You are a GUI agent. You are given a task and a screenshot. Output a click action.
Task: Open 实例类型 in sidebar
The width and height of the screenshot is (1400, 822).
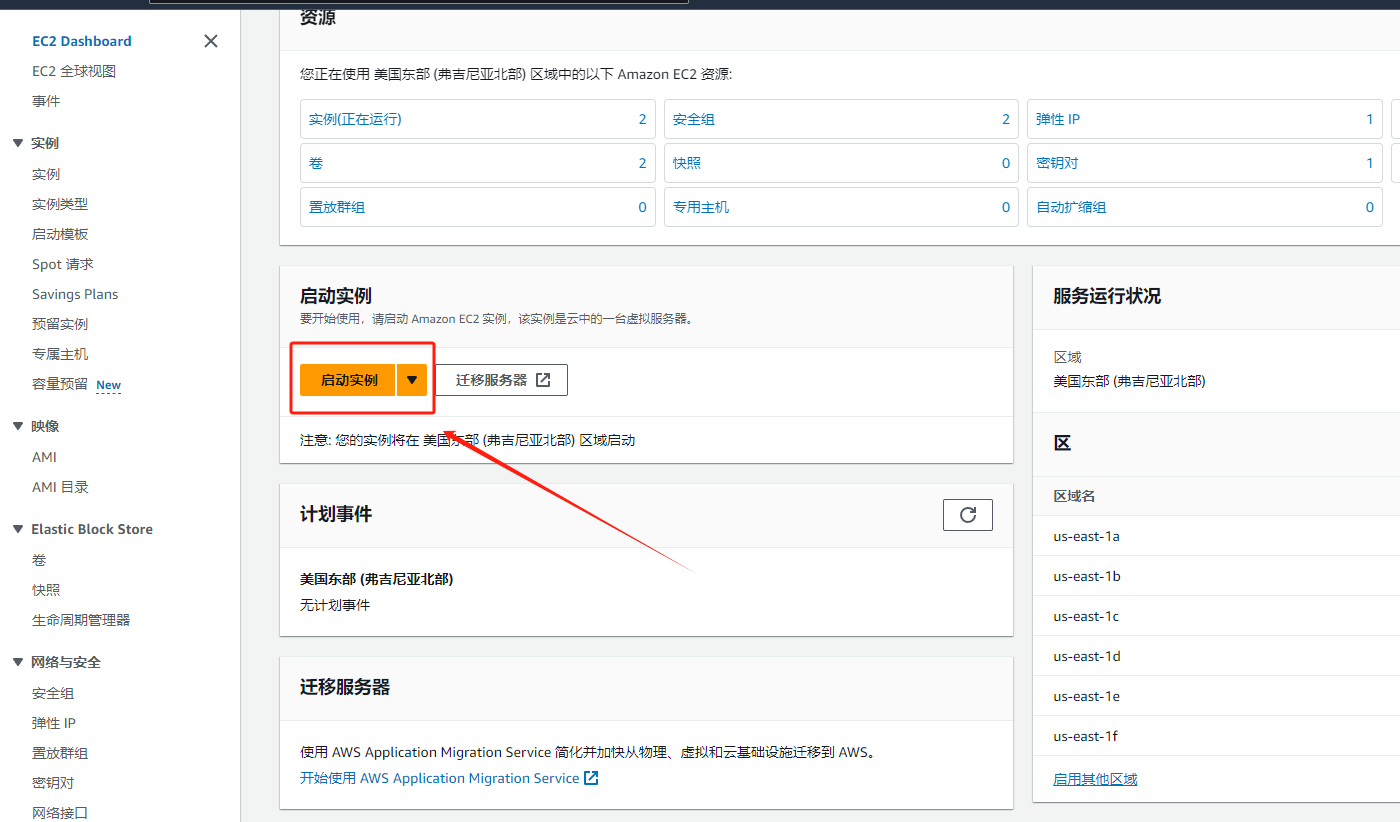(60, 204)
